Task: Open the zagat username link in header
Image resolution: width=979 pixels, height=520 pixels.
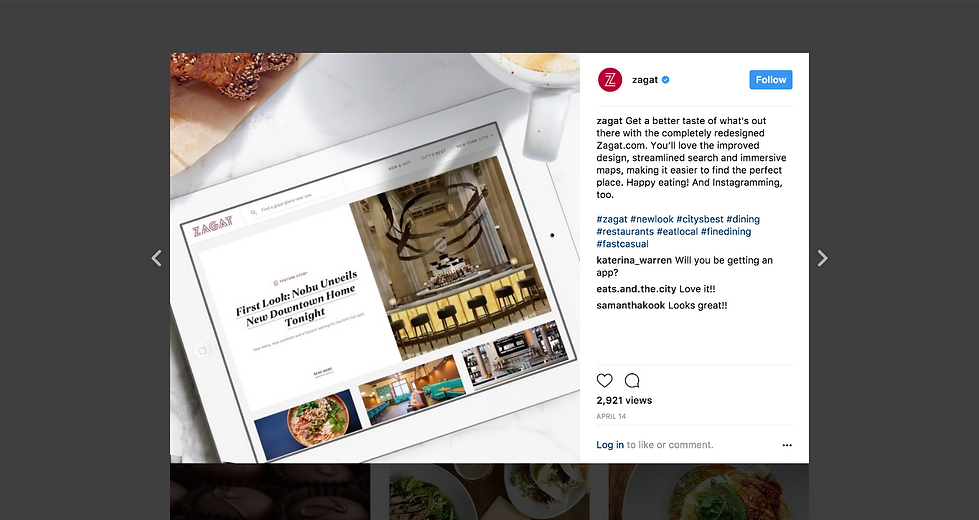Action: [645, 80]
